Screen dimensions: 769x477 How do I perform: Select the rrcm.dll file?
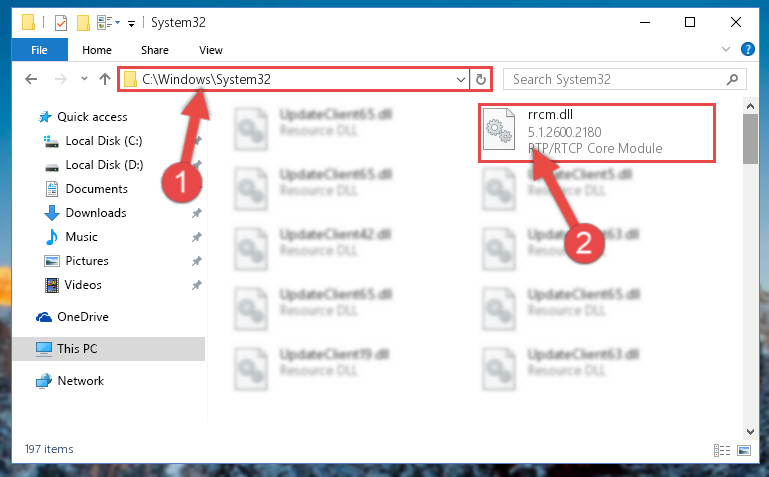pyautogui.click(x=597, y=132)
